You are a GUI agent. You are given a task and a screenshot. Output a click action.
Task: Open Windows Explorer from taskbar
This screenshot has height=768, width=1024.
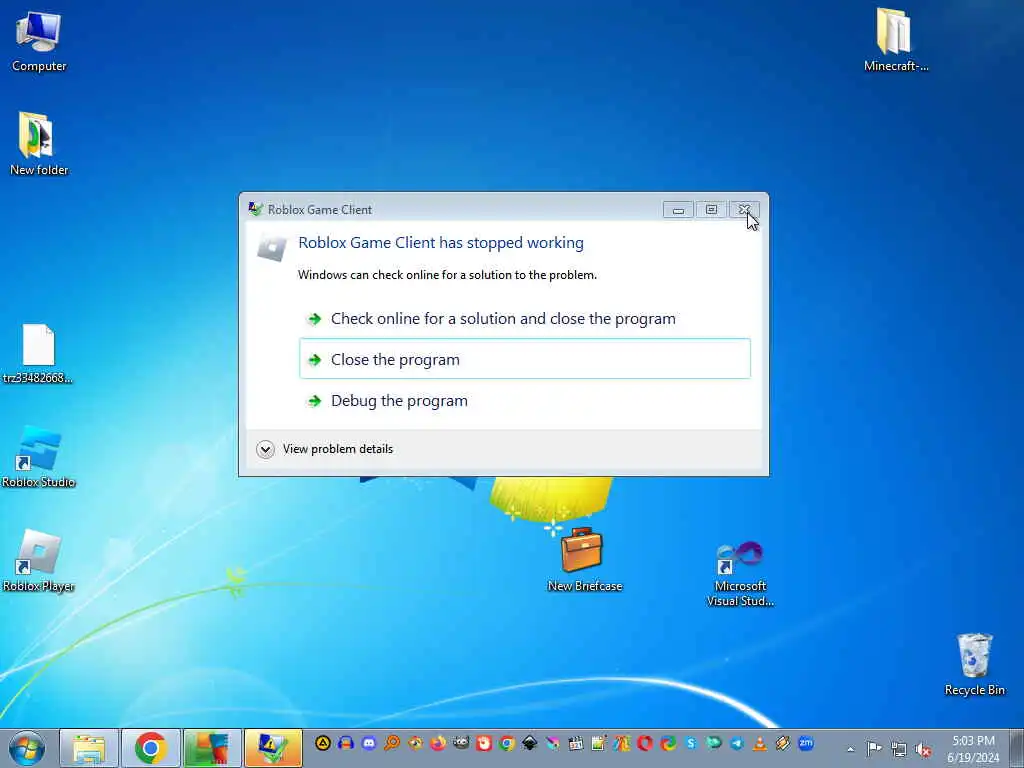click(89, 748)
